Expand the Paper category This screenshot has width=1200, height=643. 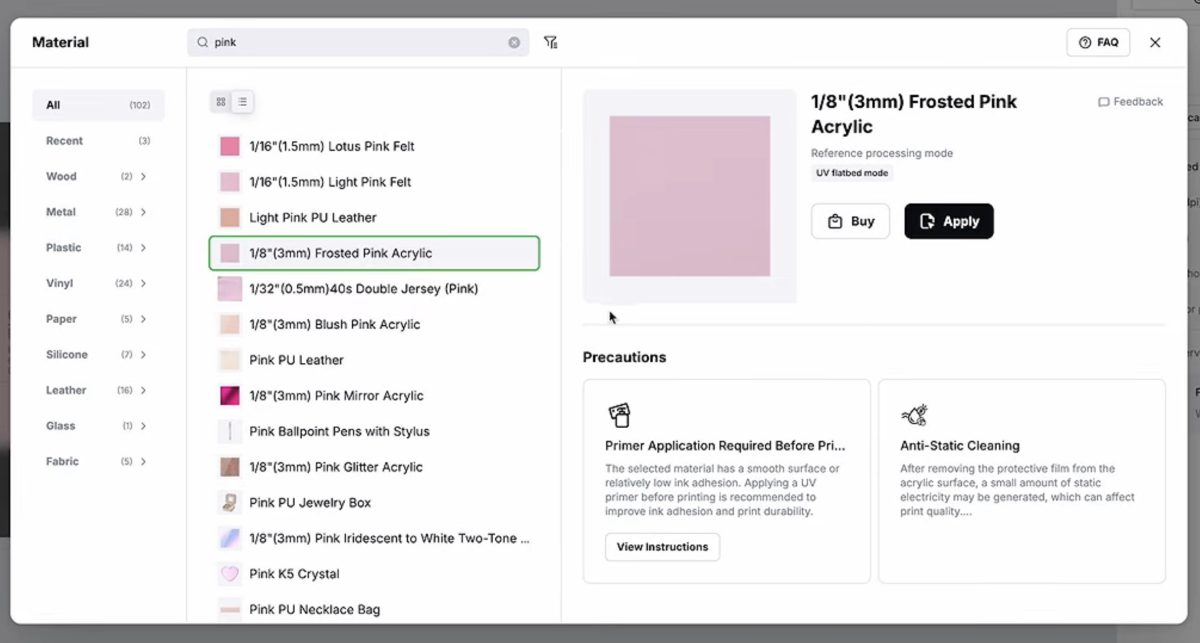[x=143, y=319]
